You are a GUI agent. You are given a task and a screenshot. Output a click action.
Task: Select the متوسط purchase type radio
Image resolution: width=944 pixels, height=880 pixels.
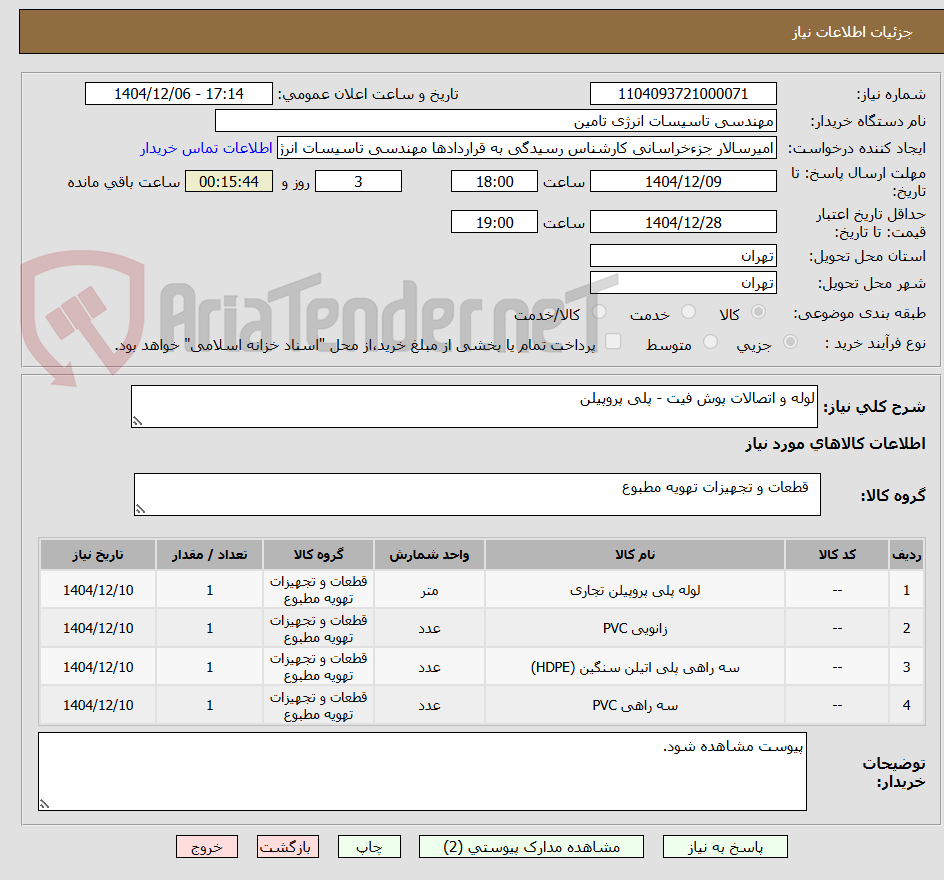710,342
